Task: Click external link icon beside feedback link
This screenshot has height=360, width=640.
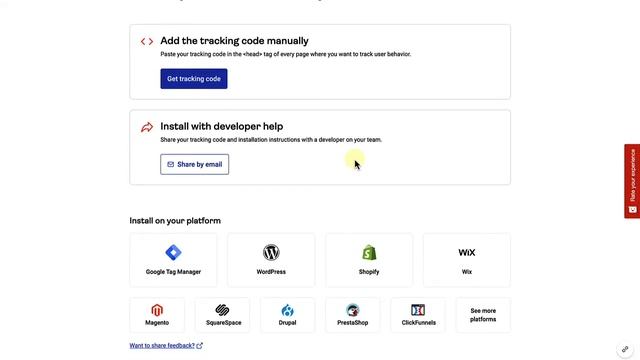Action: click(200, 346)
